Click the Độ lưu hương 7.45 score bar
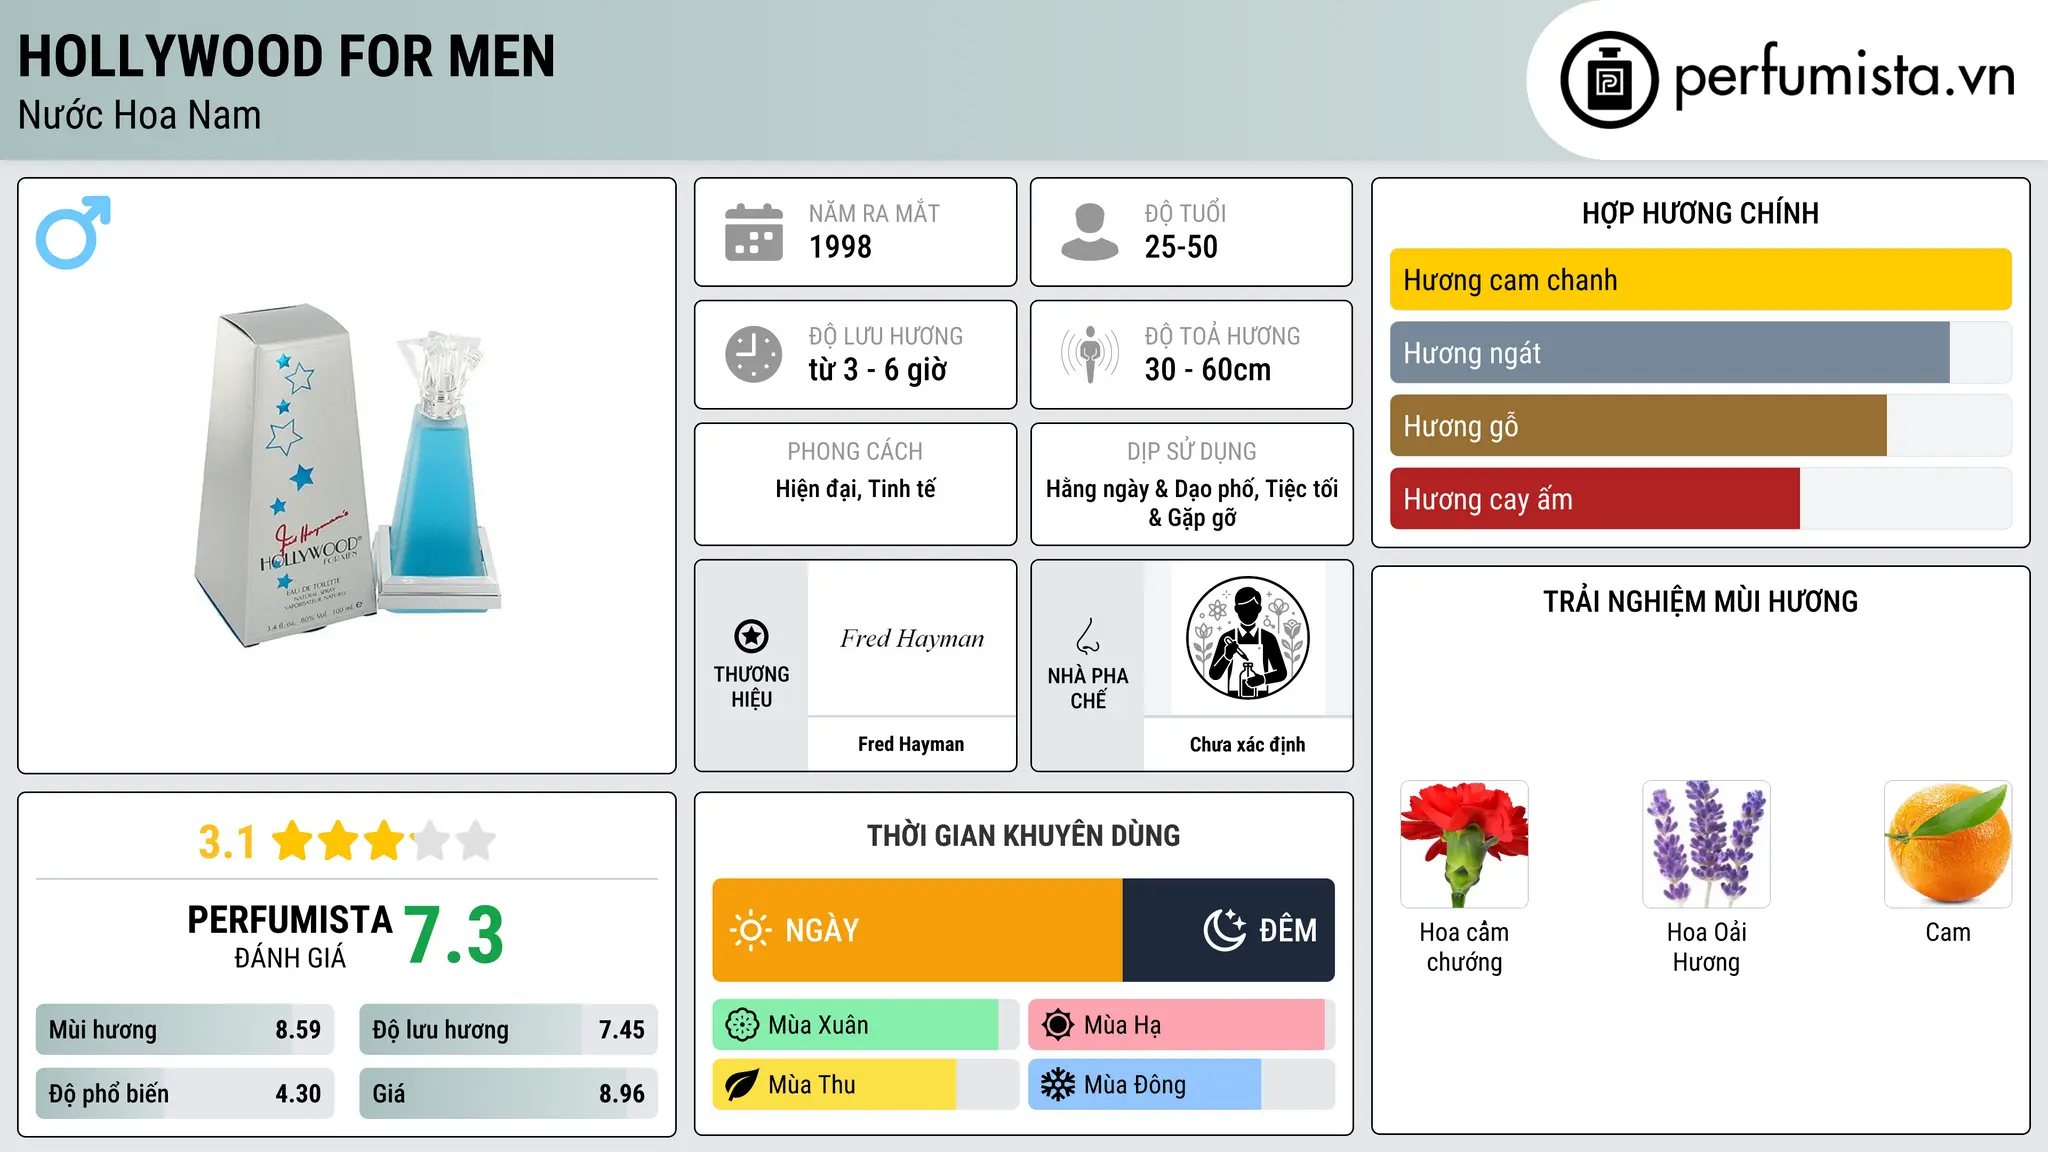This screenshot has height=1152, width=2048. click(x=508, y=1030)
